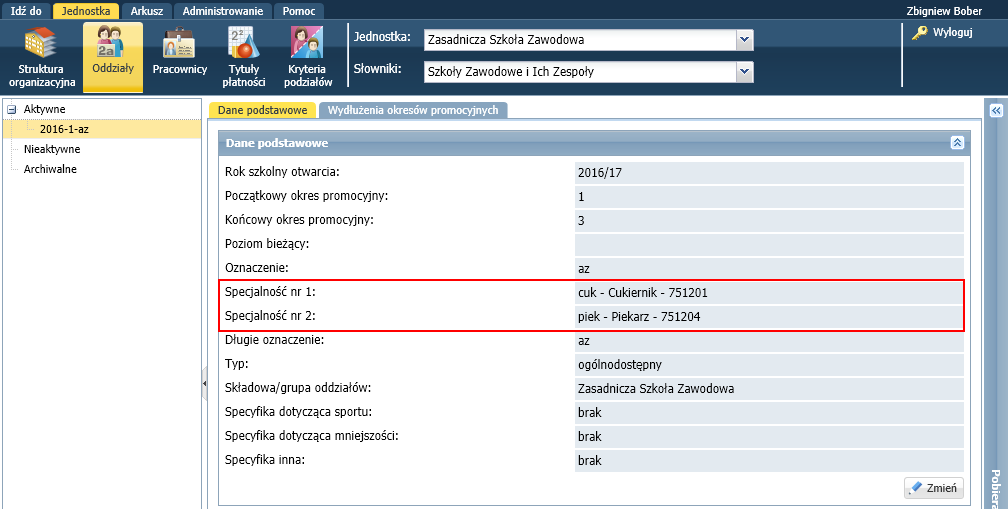The height and width of the screenshot is (509, 1008).
Task: Select the Nieaktywne tree item
Action: (52, 149)
